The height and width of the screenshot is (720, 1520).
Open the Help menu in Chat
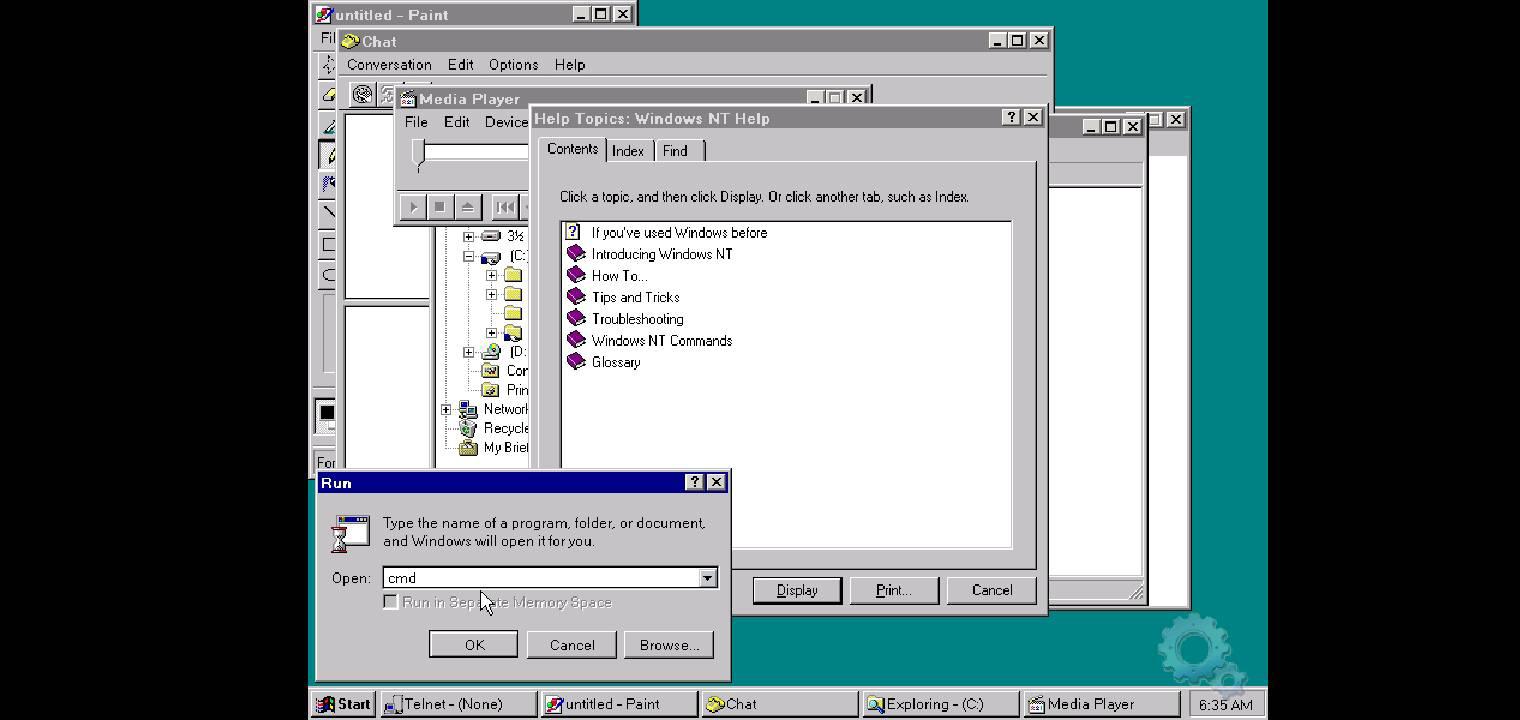click(569, 65)
